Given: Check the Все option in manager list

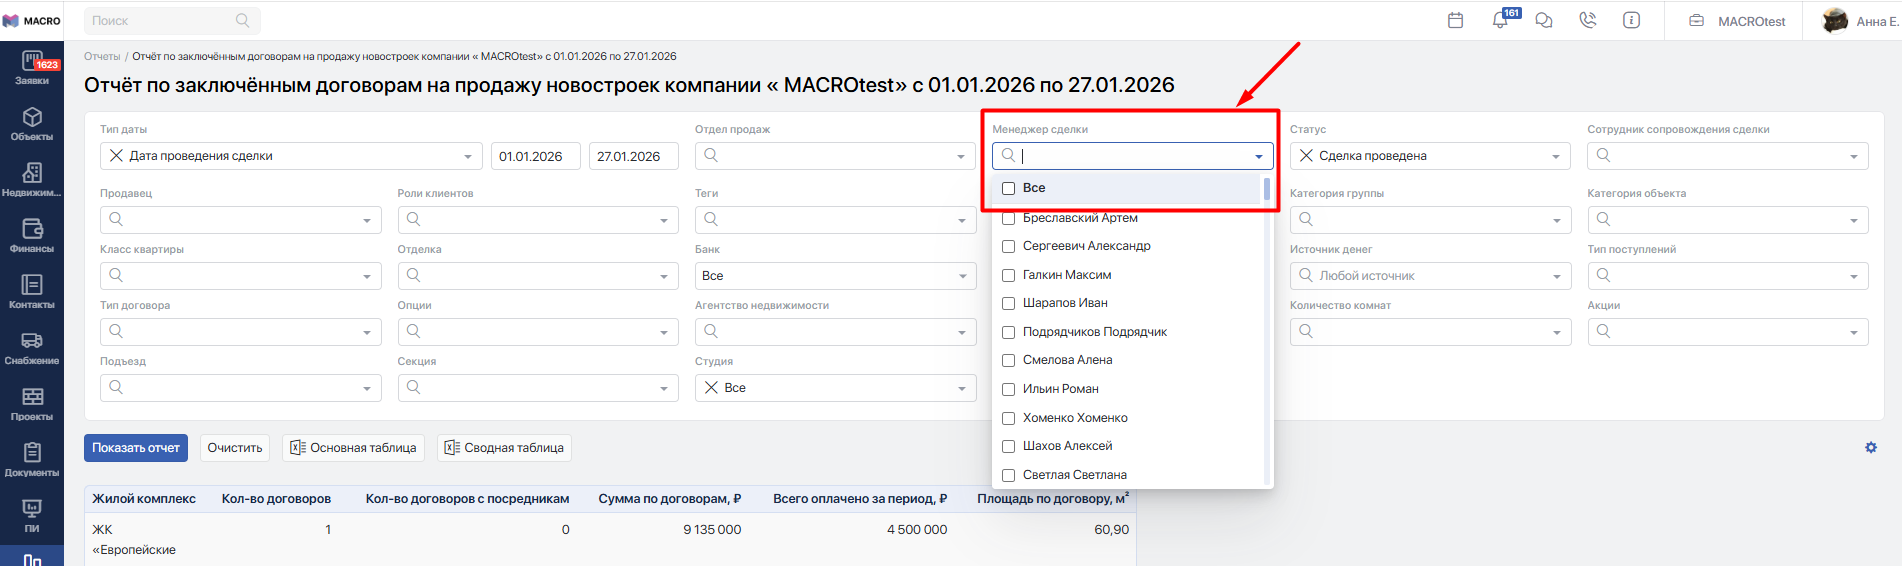Looking at the screenshot, I should [1009, 188].
